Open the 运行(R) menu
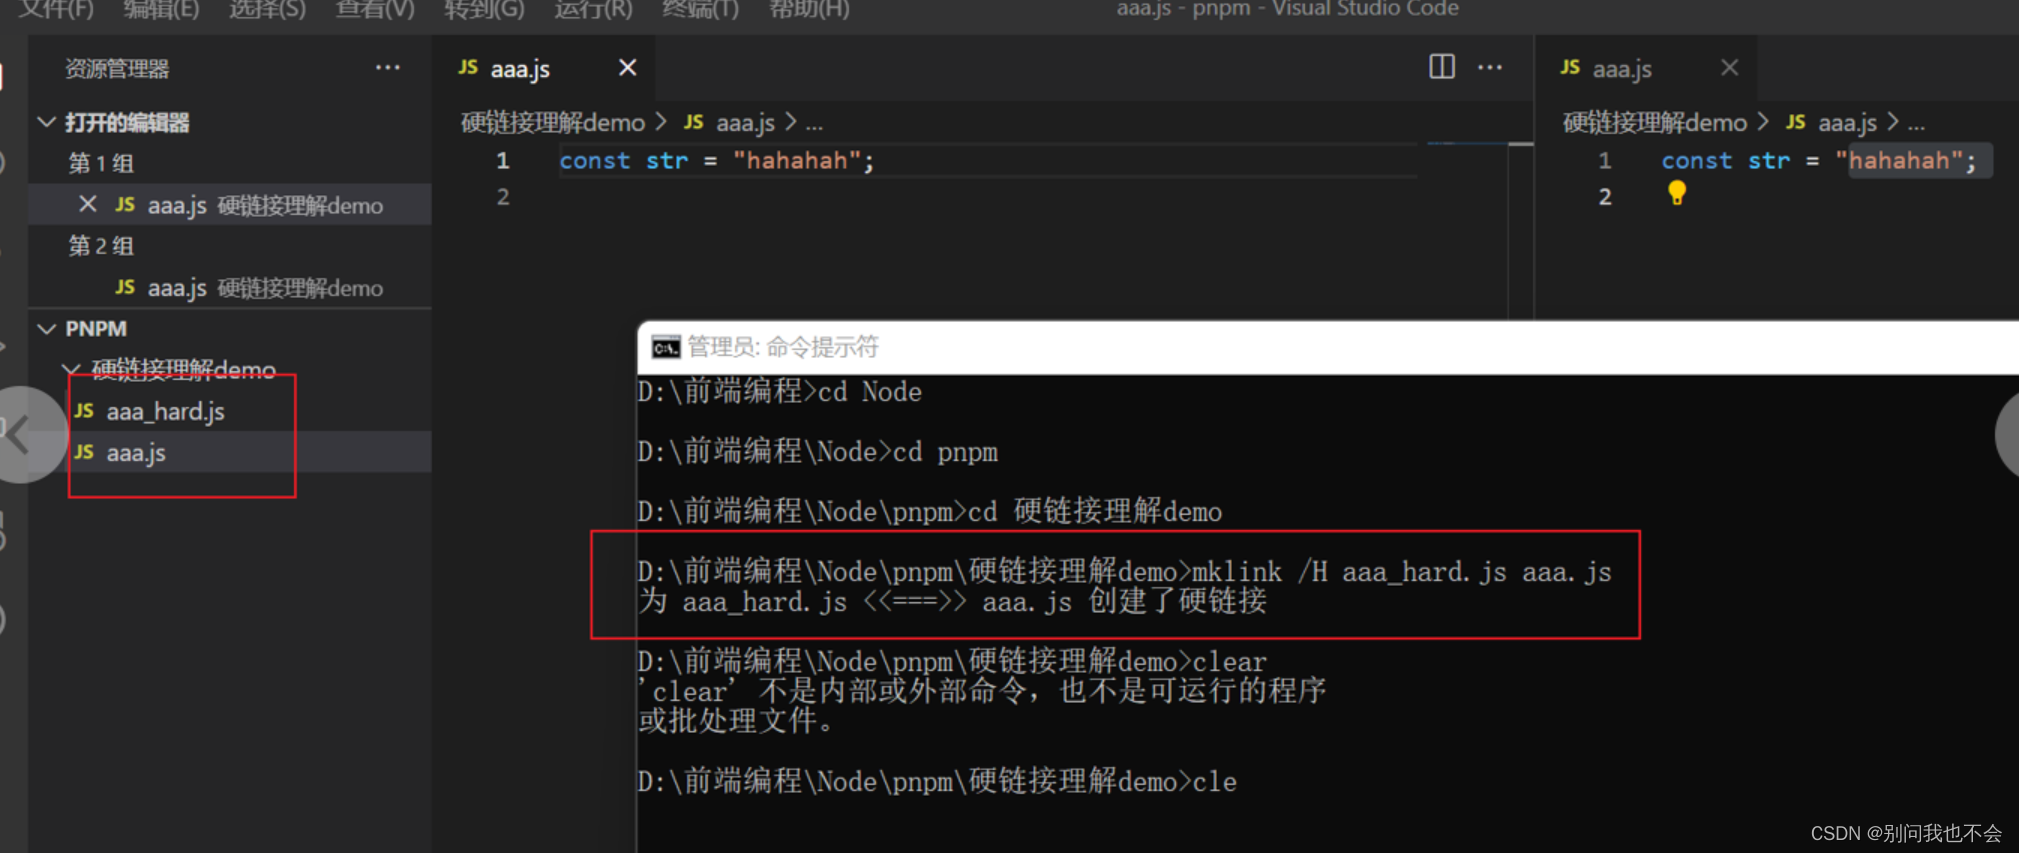This screenshot has height=853, width=2019. pos(593,9)
